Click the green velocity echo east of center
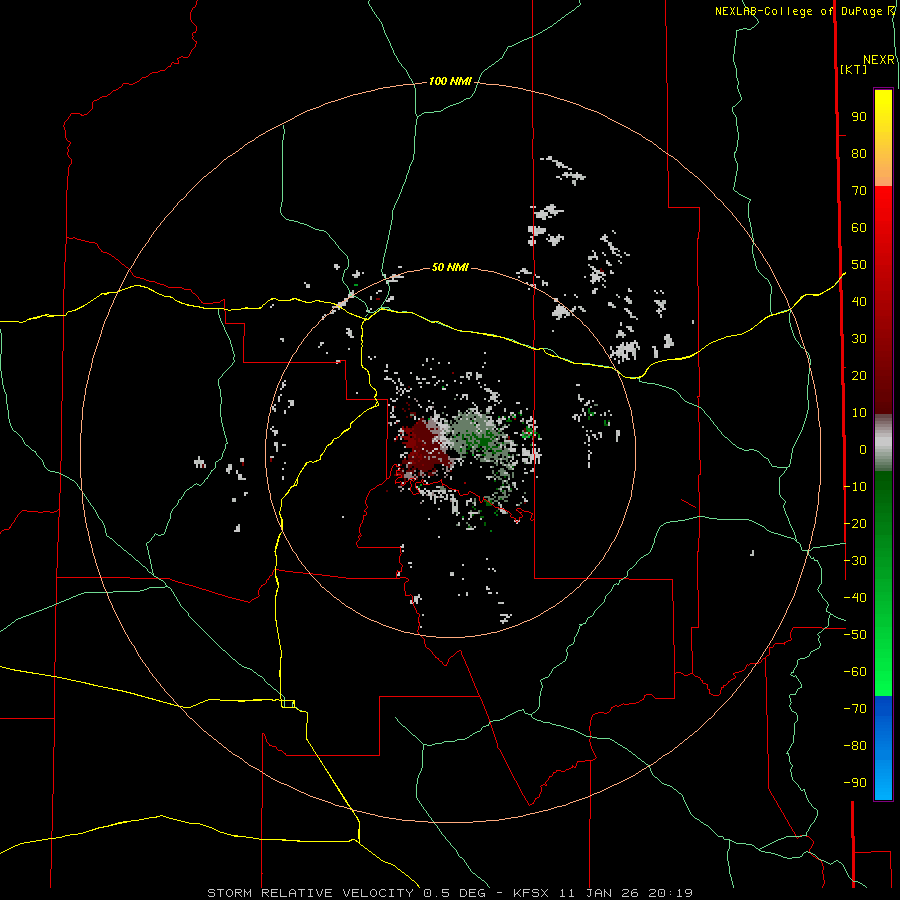 tap(479, 437)
